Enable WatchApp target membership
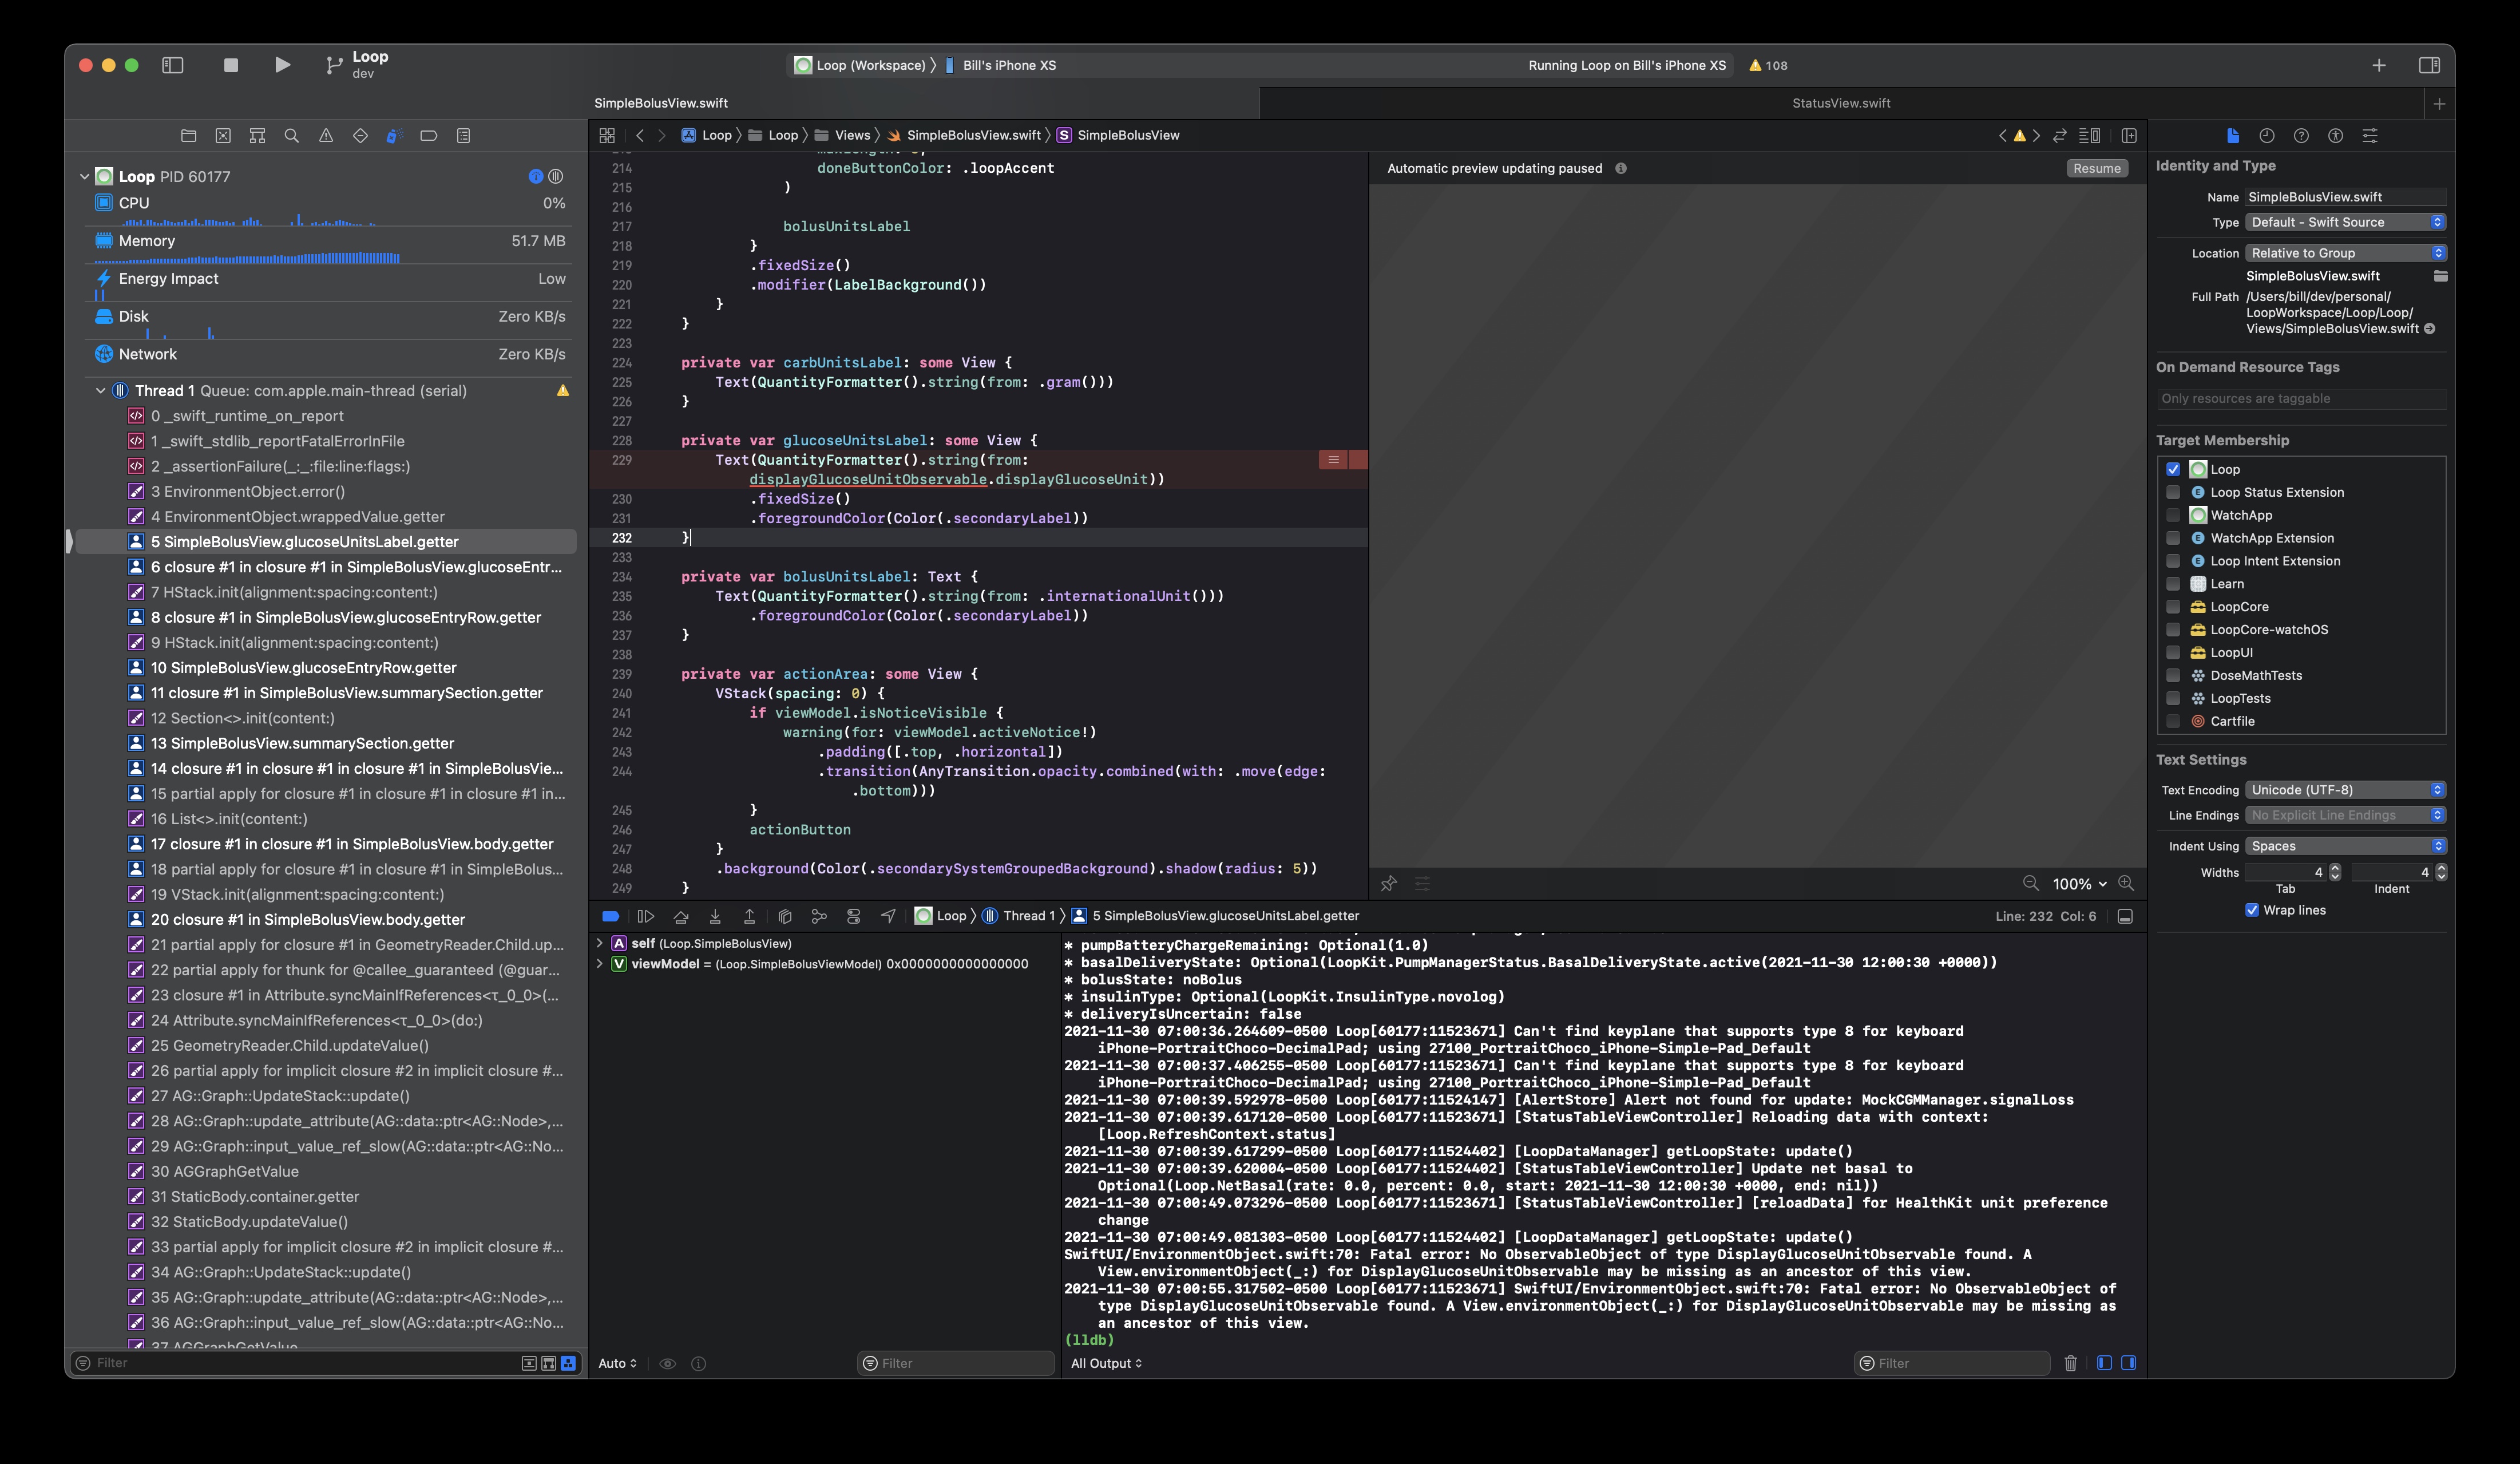 point(2173,515)
